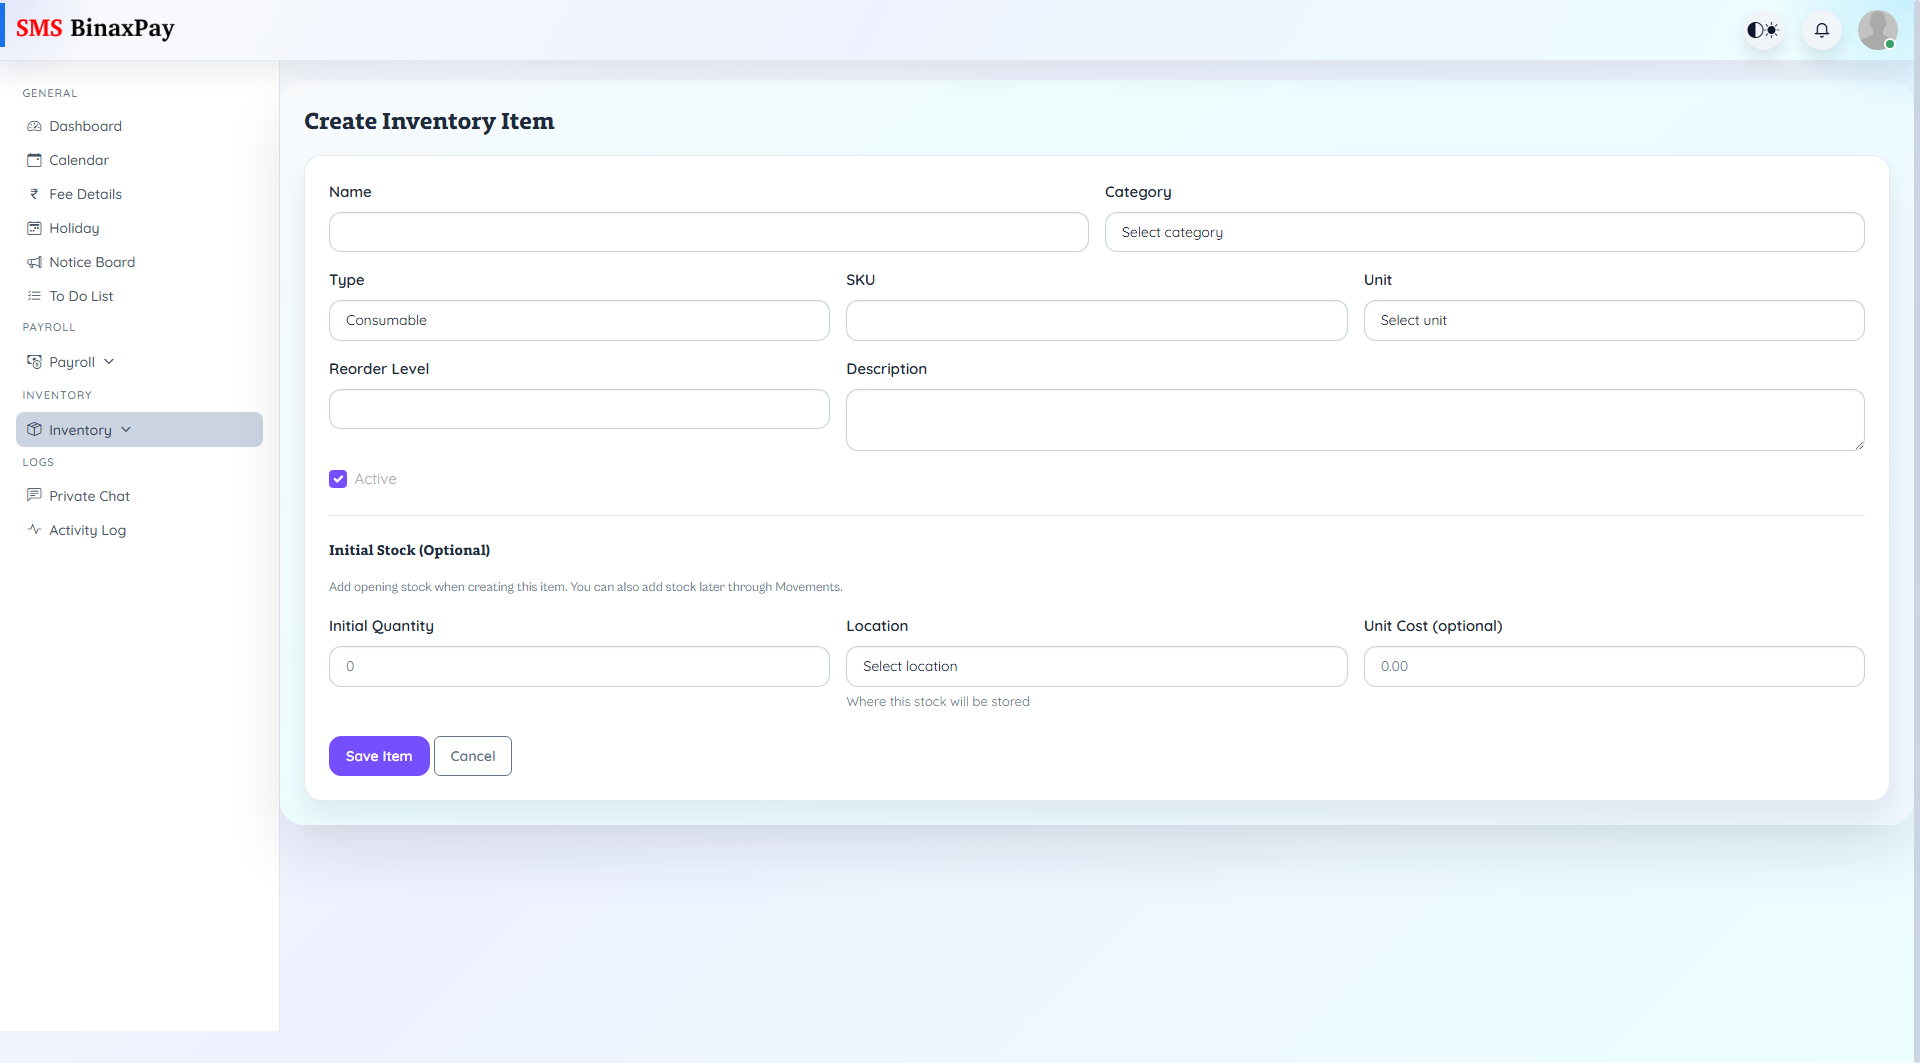Click the SMS BinaxPay logo
Viewport: 1920px width, 1063px height.
[x=96, y=28]
